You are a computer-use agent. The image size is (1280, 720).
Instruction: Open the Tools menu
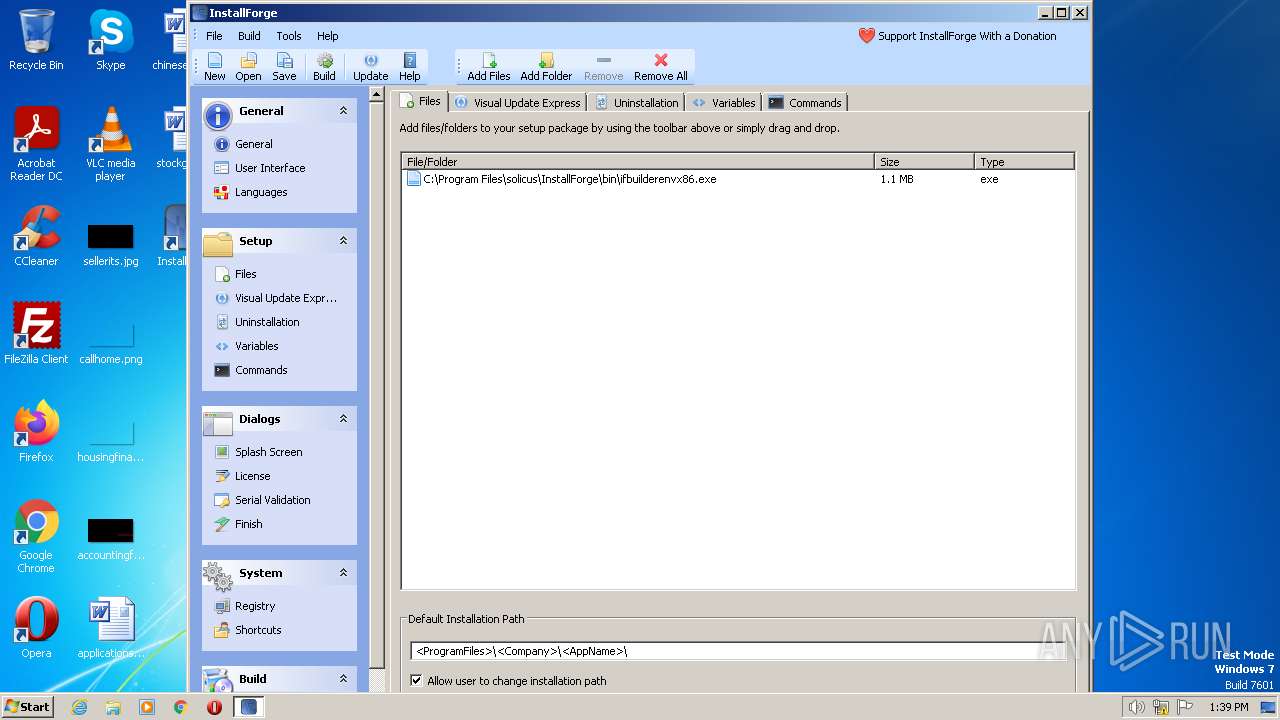(289, 36)
